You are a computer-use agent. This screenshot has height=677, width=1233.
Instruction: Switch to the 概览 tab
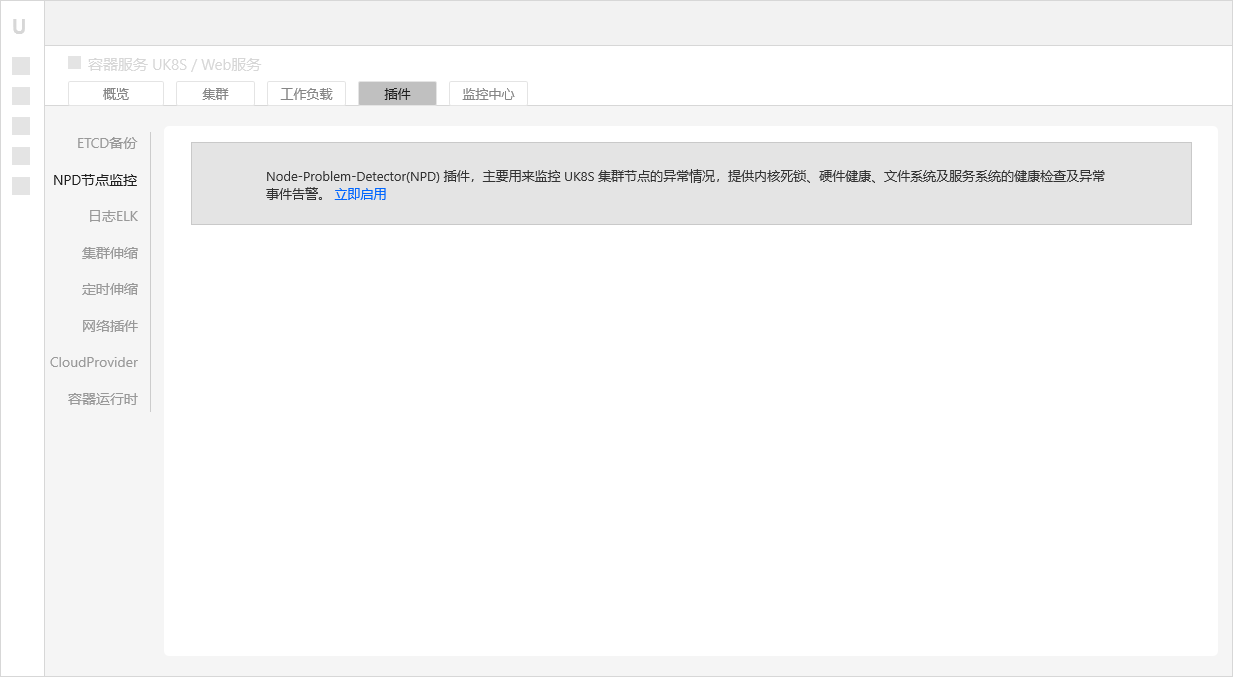(116, 94)
